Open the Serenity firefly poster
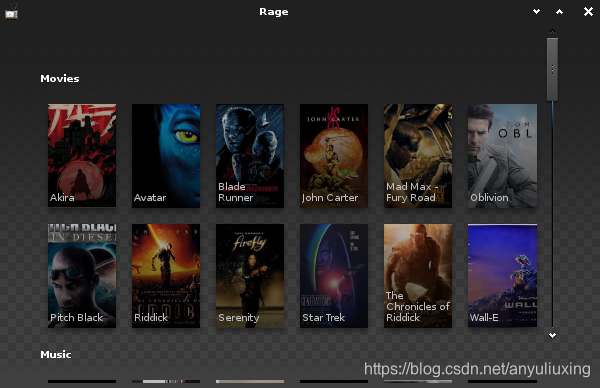The image size is (600, 388). [x=250, y=276]
